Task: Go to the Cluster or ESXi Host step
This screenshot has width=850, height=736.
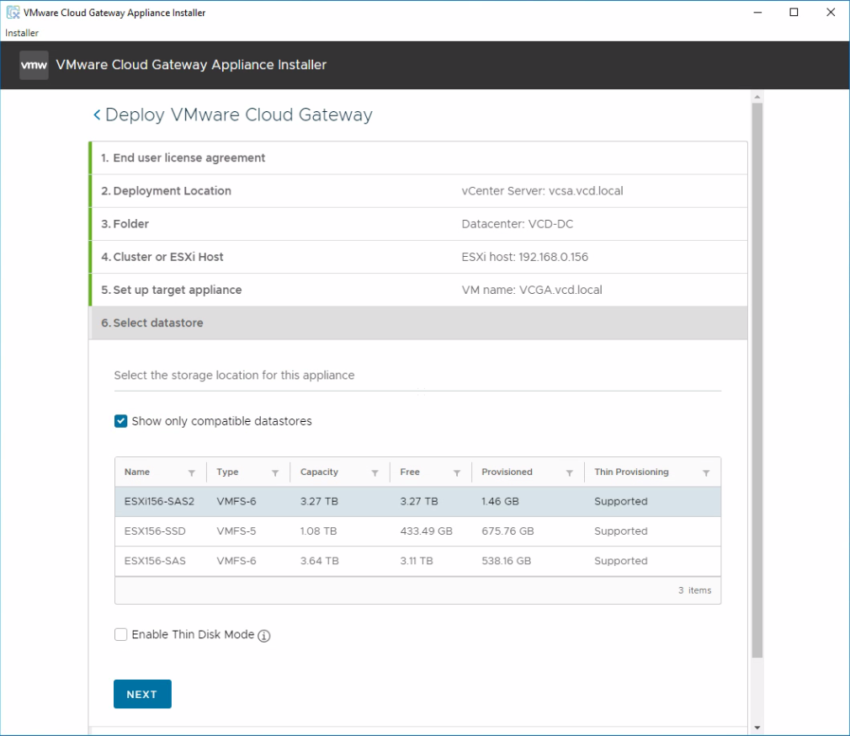Action: 417,256
